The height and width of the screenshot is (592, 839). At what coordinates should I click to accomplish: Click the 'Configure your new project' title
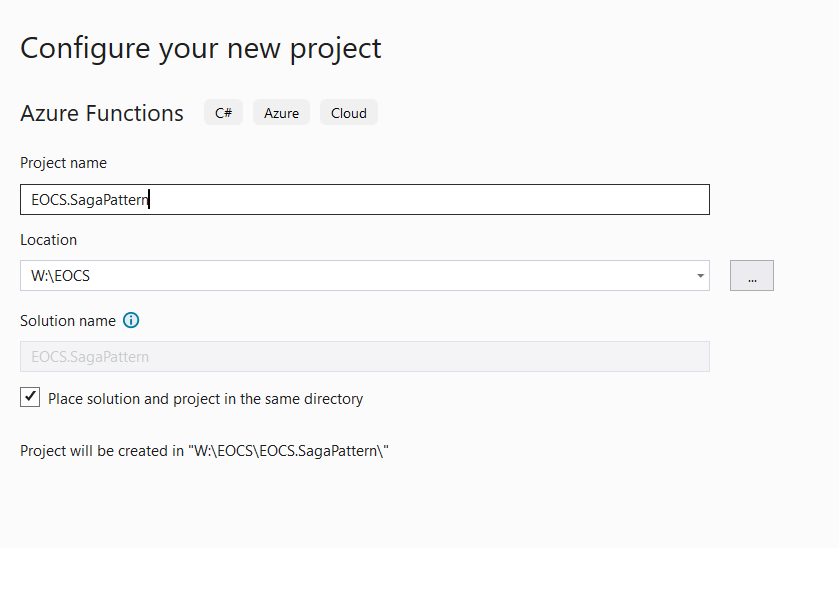201,49
